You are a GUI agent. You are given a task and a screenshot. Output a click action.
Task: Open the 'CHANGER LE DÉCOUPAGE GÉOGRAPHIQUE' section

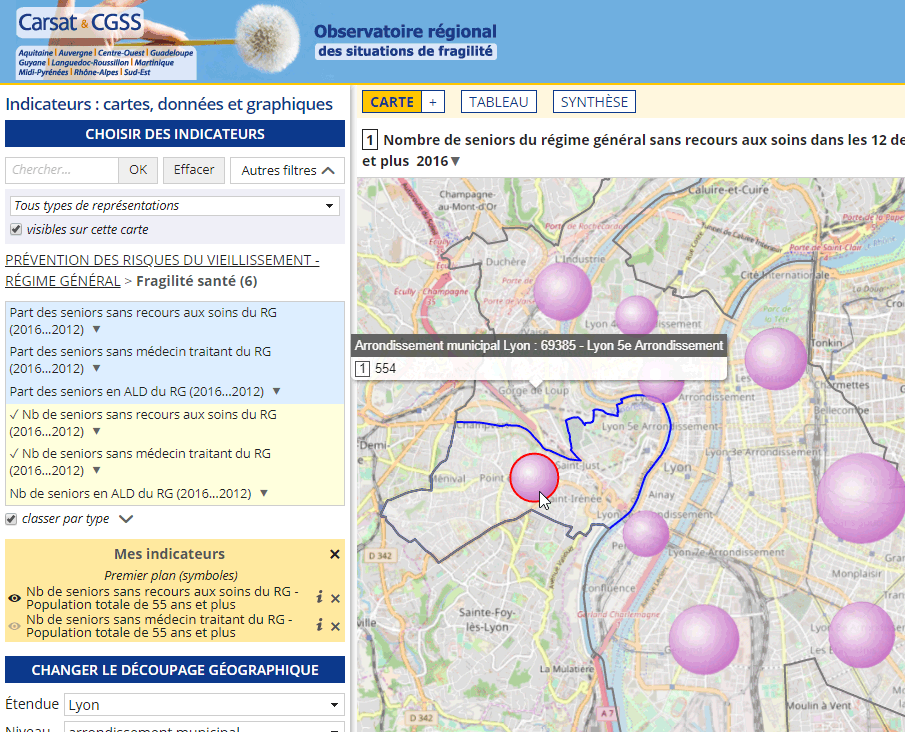pos(175,670)
